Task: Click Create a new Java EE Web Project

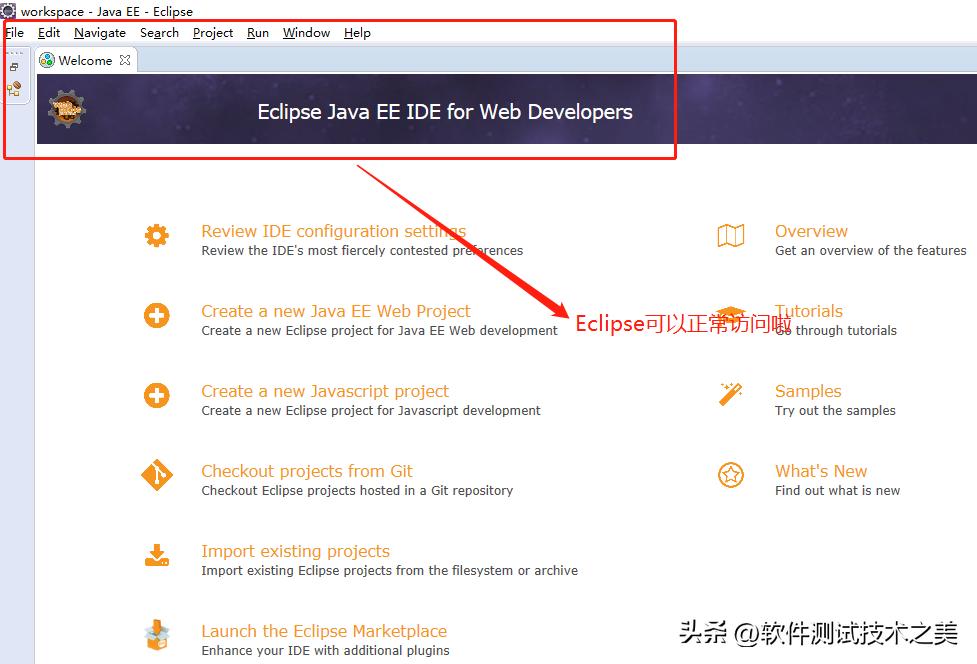Action: pos(336,311)
